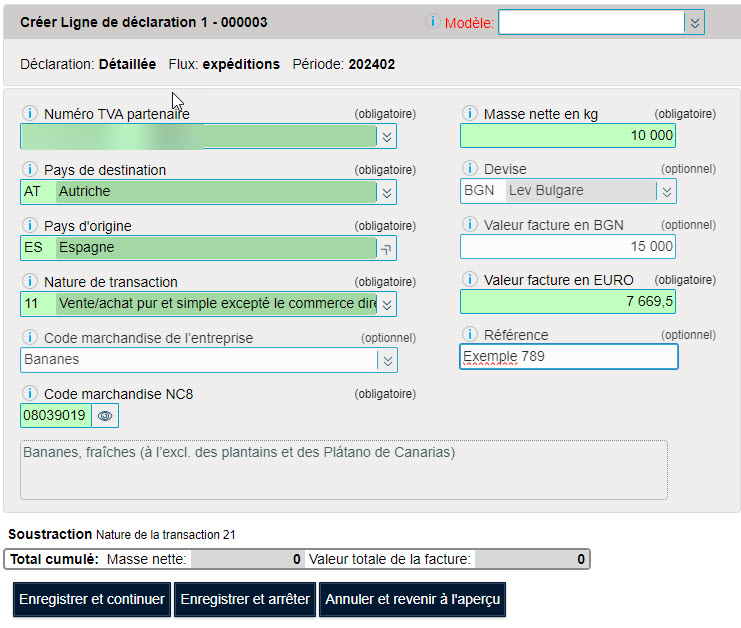Click the Flux value expéditions
This screenshot has width=741, height=628.
(241, 64)
